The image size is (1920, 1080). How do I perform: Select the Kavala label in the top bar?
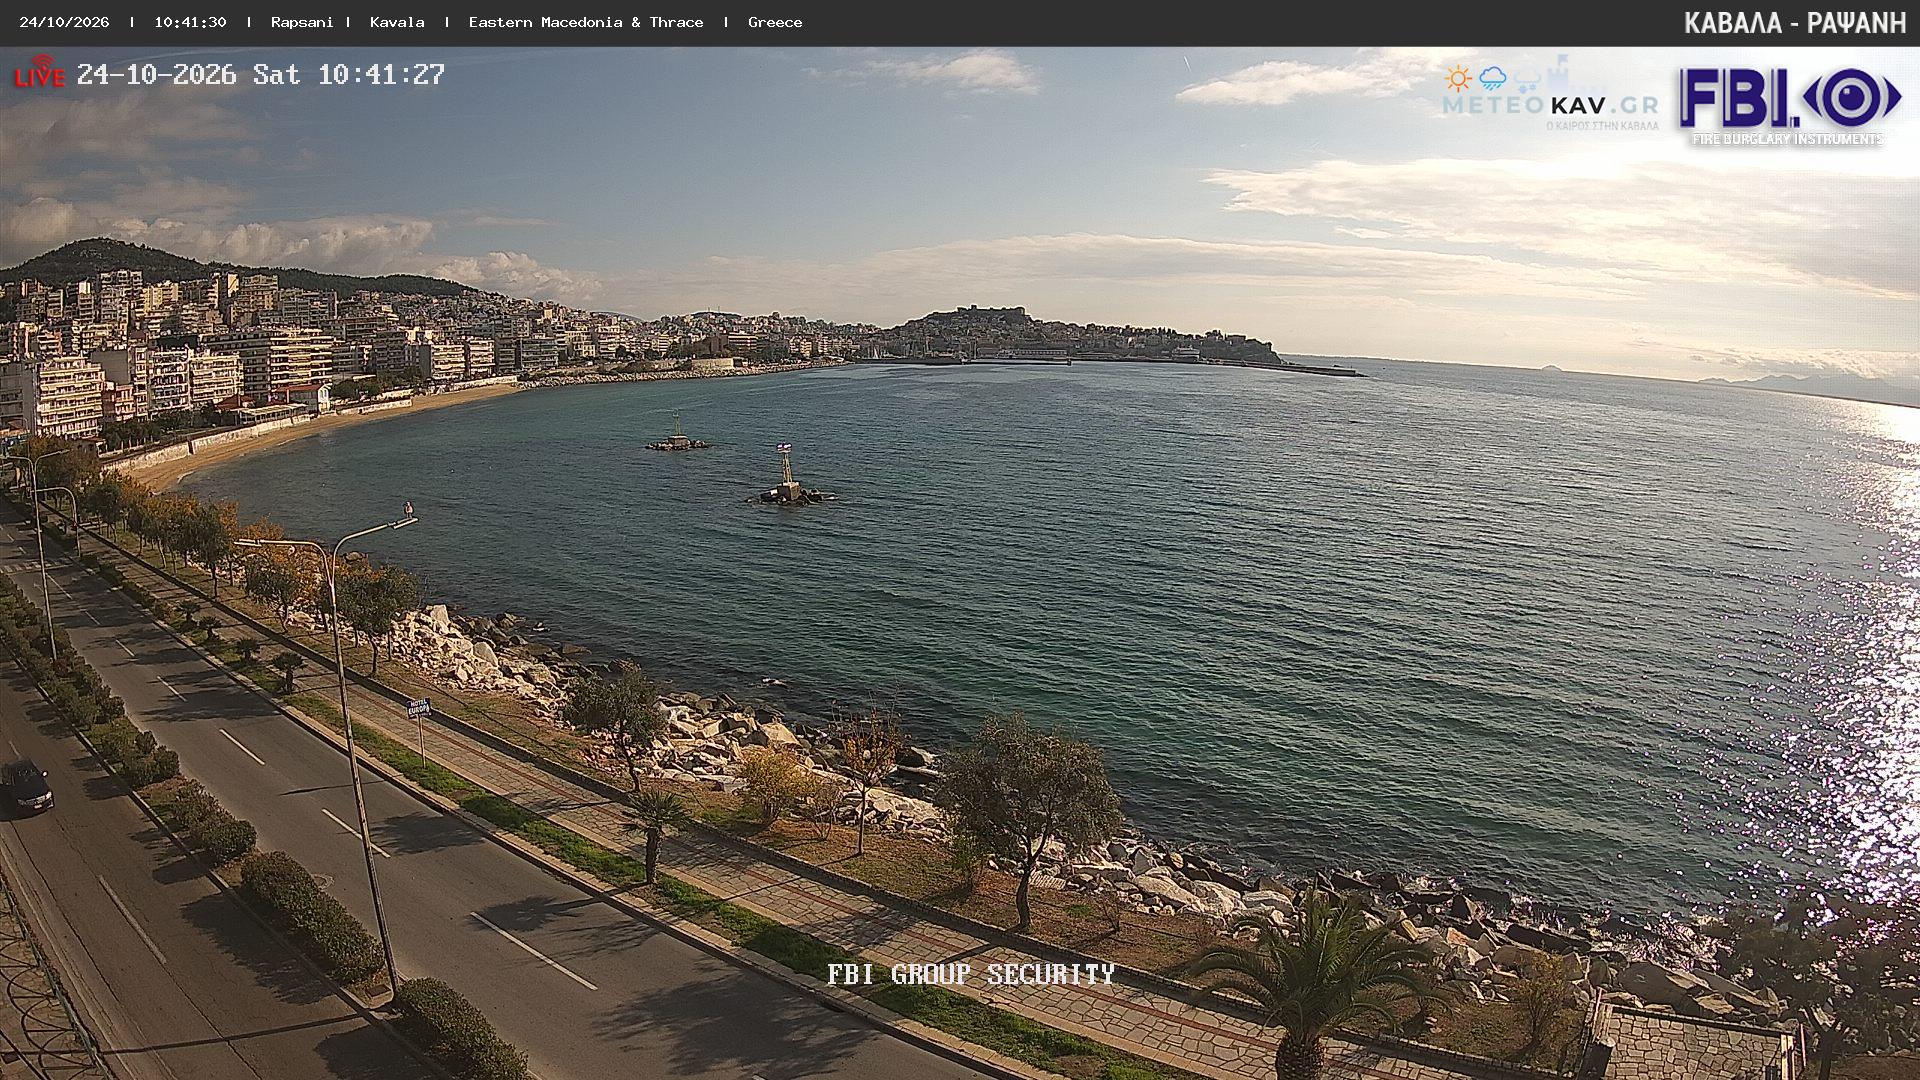397,22
